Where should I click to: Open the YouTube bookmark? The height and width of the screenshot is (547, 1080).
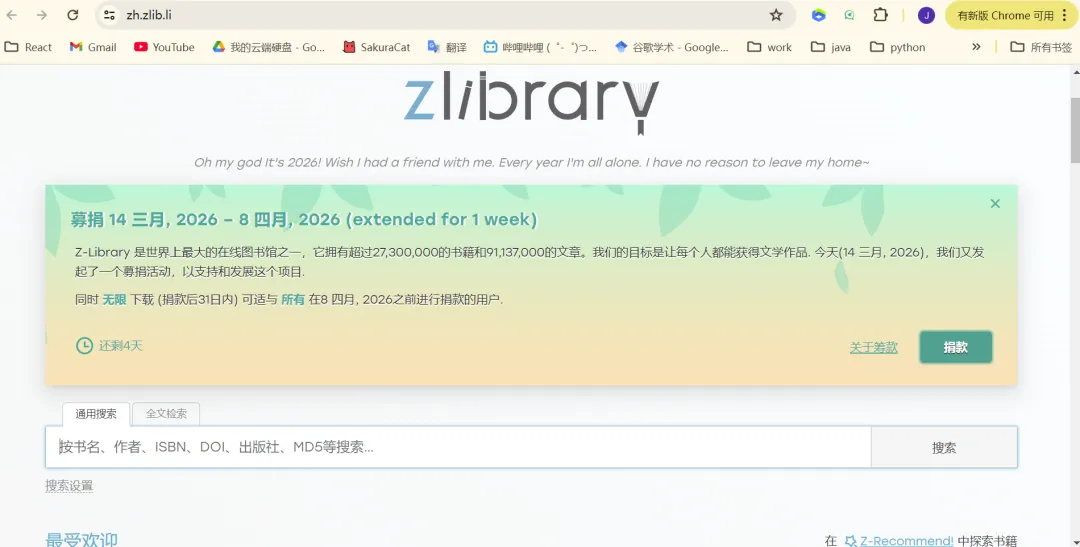pos(164,47)
